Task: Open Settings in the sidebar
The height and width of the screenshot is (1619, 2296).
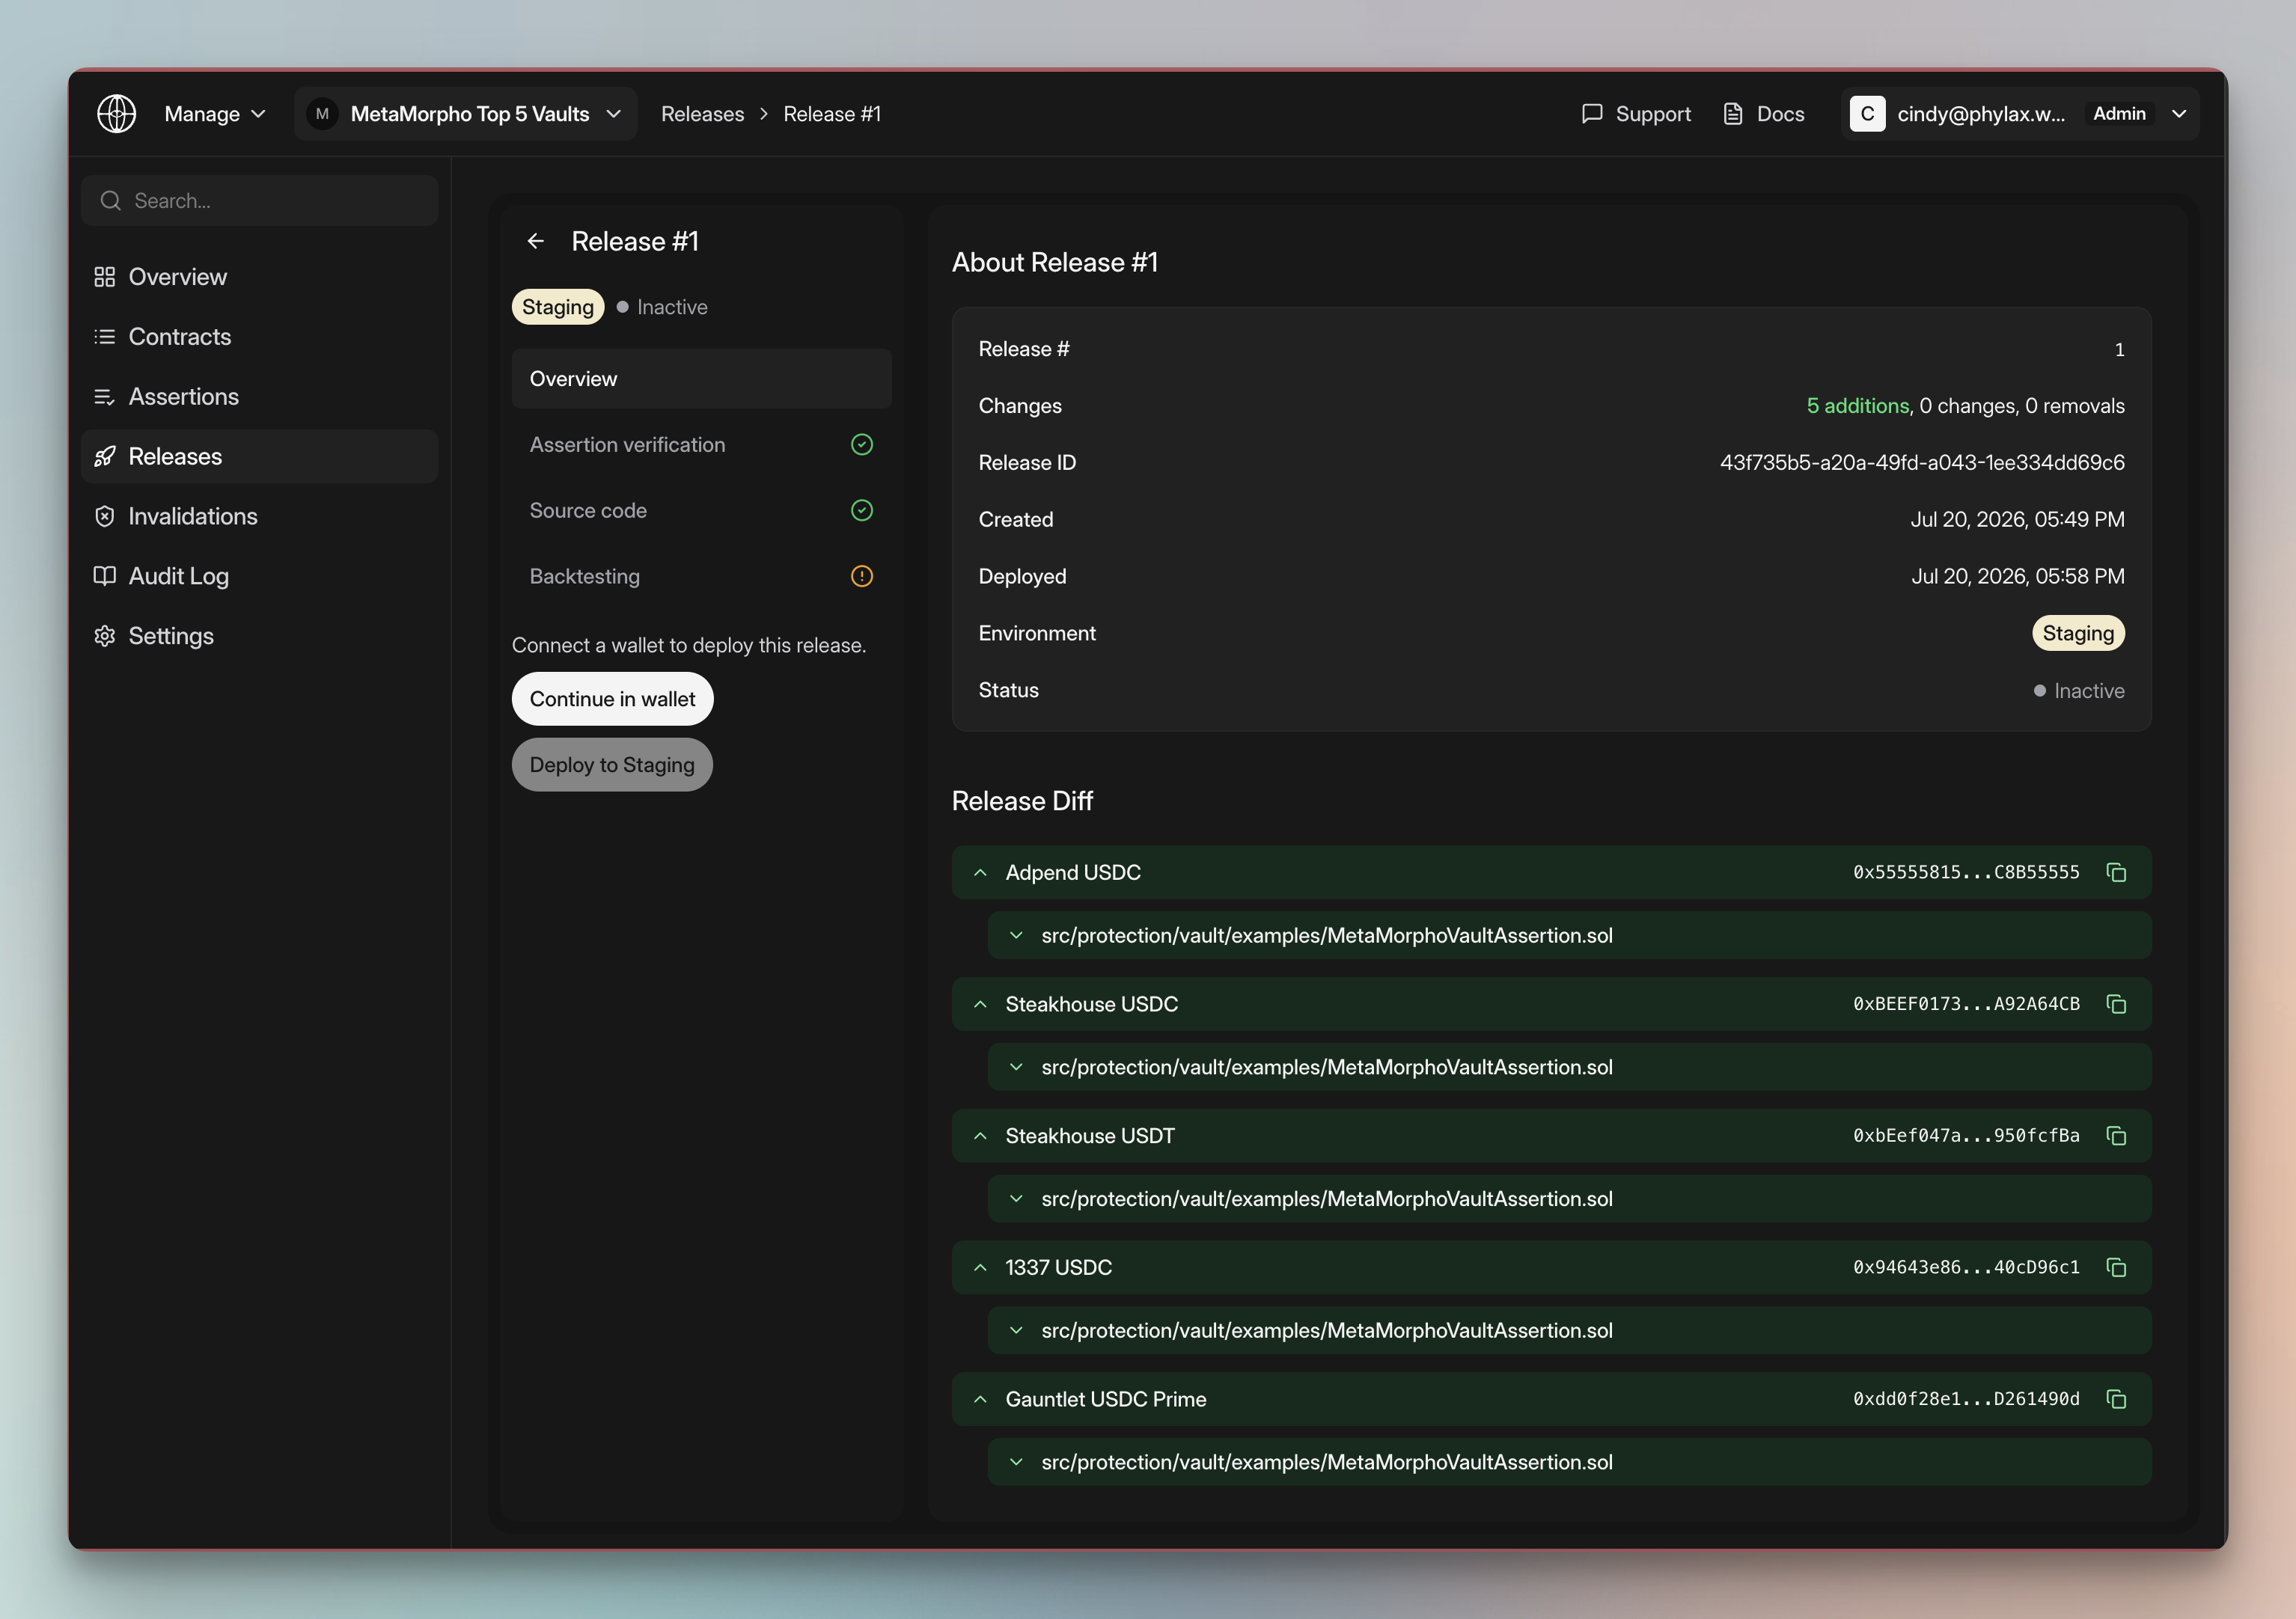Action: point(259,636)
